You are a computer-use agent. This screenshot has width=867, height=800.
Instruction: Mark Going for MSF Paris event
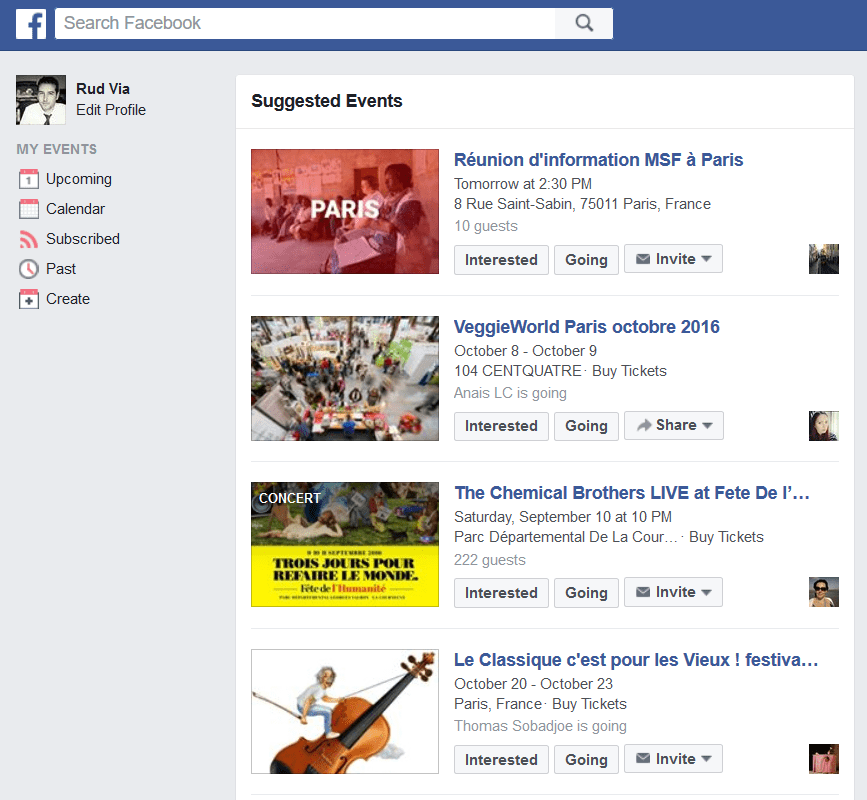click(x=586, y=260)
